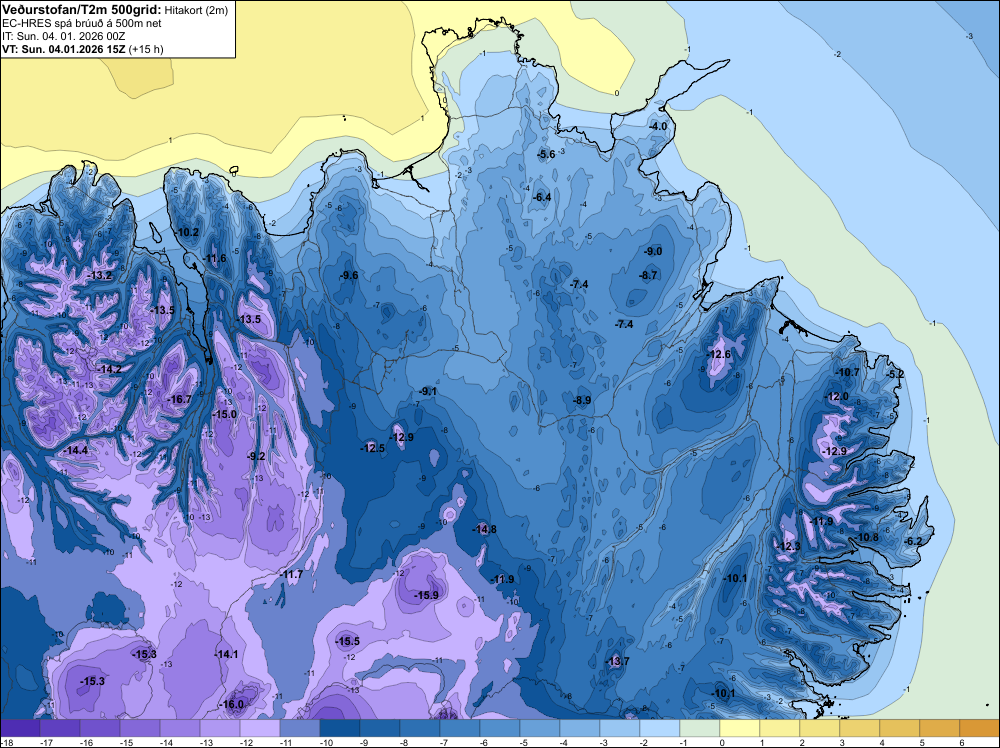Screen dimensions: 1000x748
Task: Click the -6.2 temperature value
Action: 913,541
